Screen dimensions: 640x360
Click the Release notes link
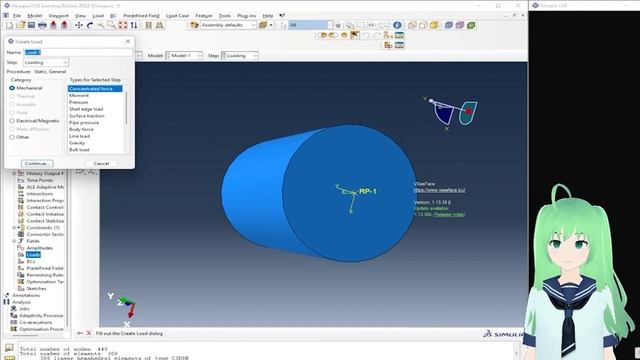449,214
